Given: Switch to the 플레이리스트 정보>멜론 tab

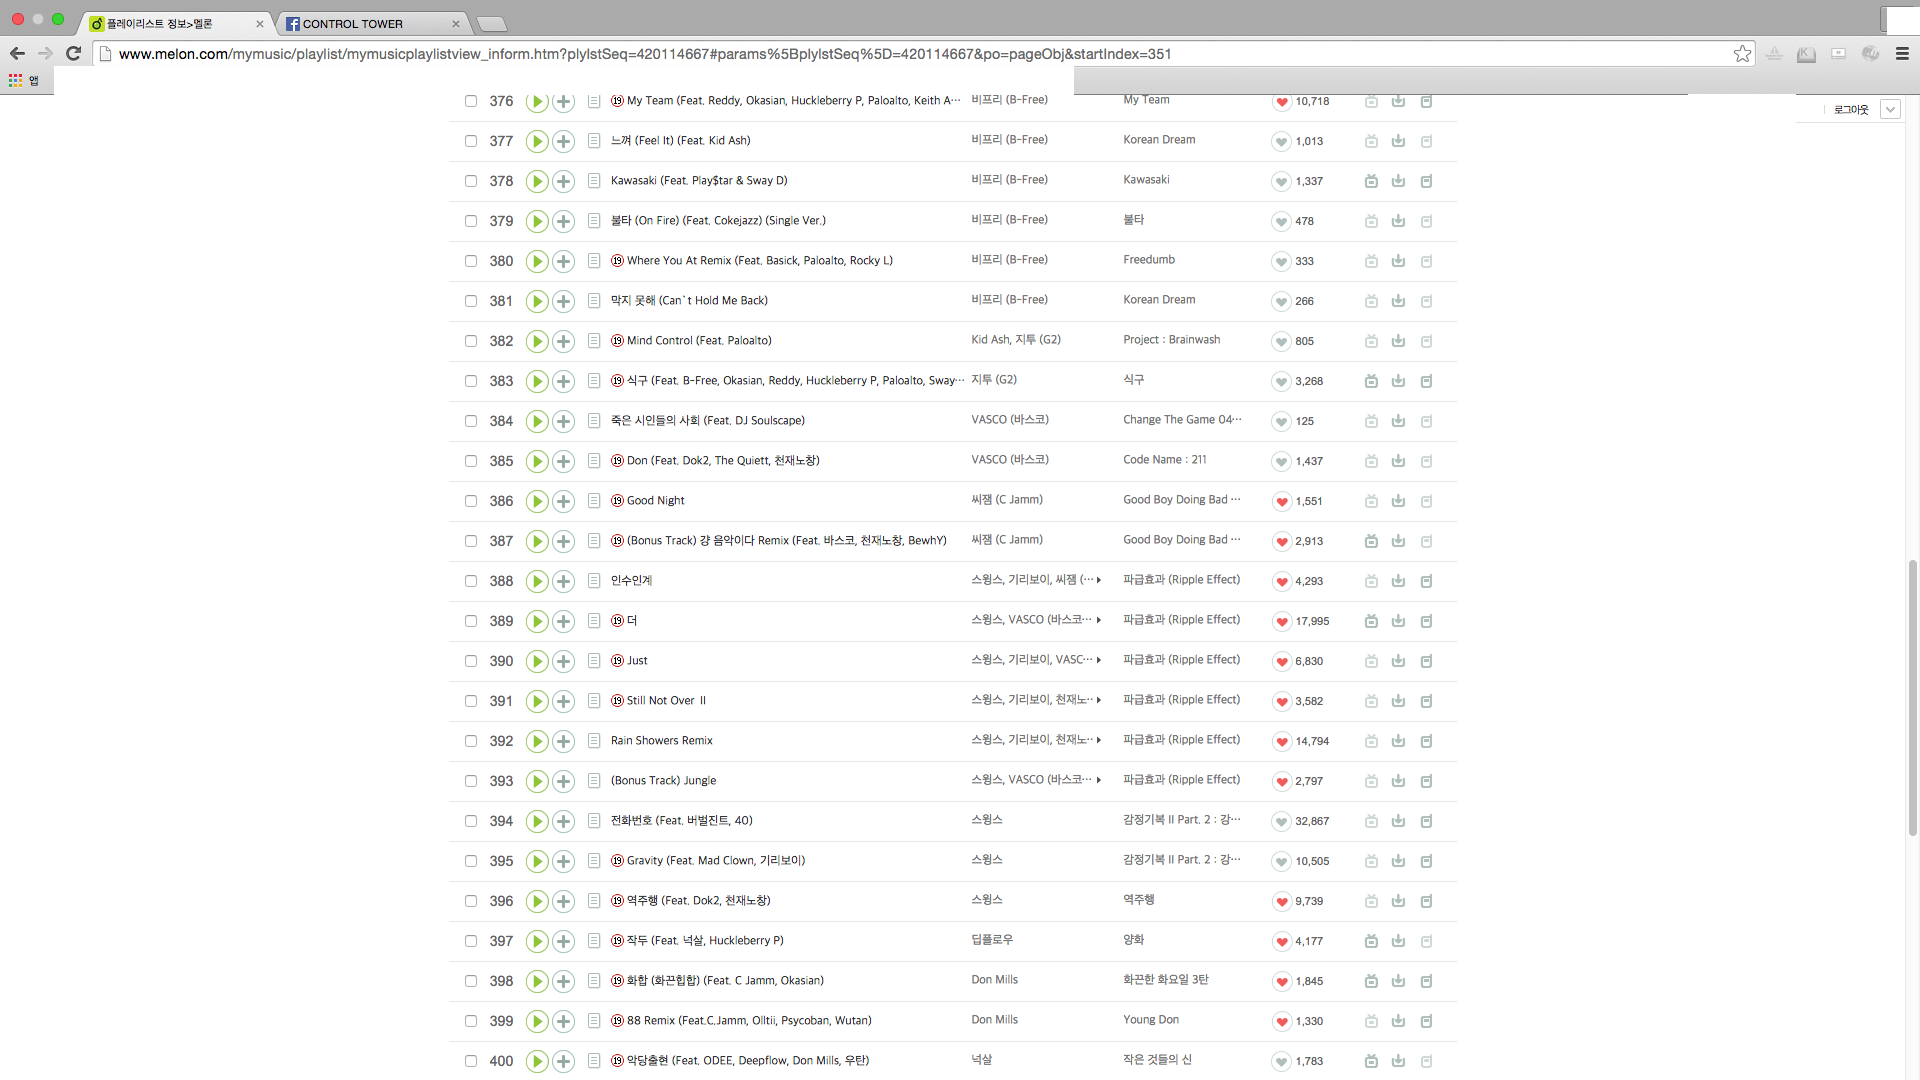Looking at the screenshot, I should (175, 24).
